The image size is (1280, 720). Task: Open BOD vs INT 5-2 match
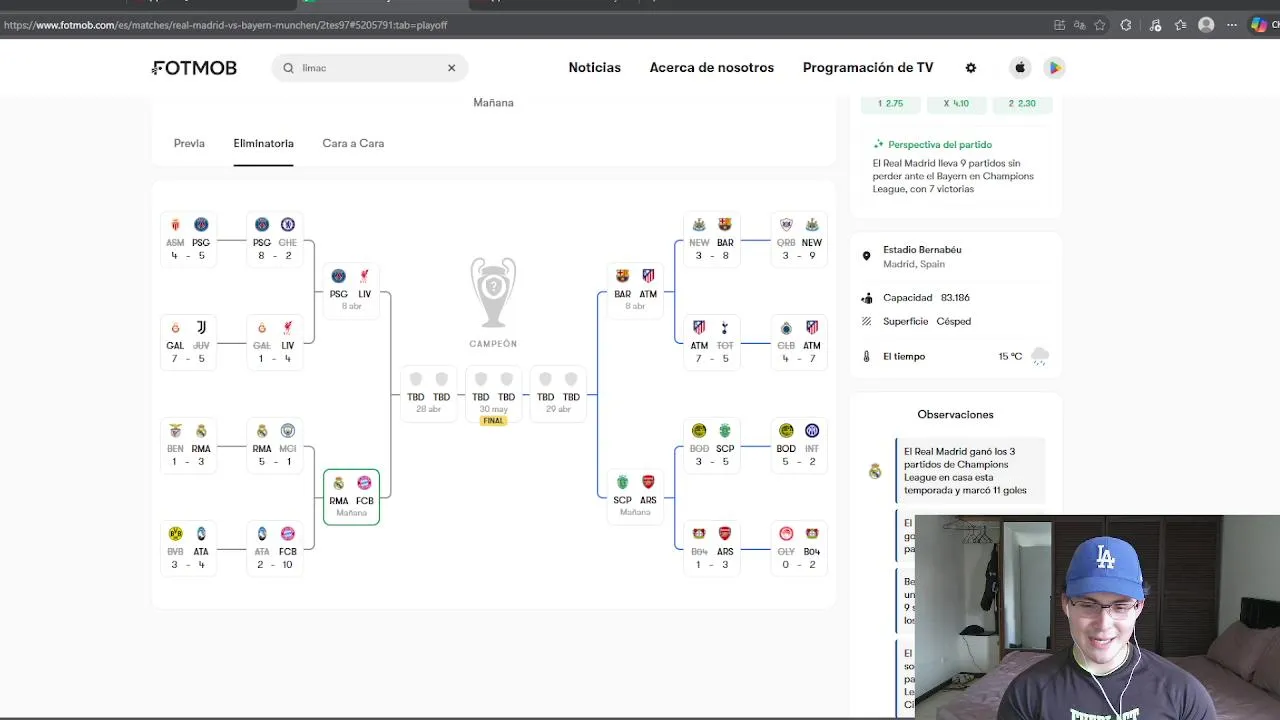798,446
